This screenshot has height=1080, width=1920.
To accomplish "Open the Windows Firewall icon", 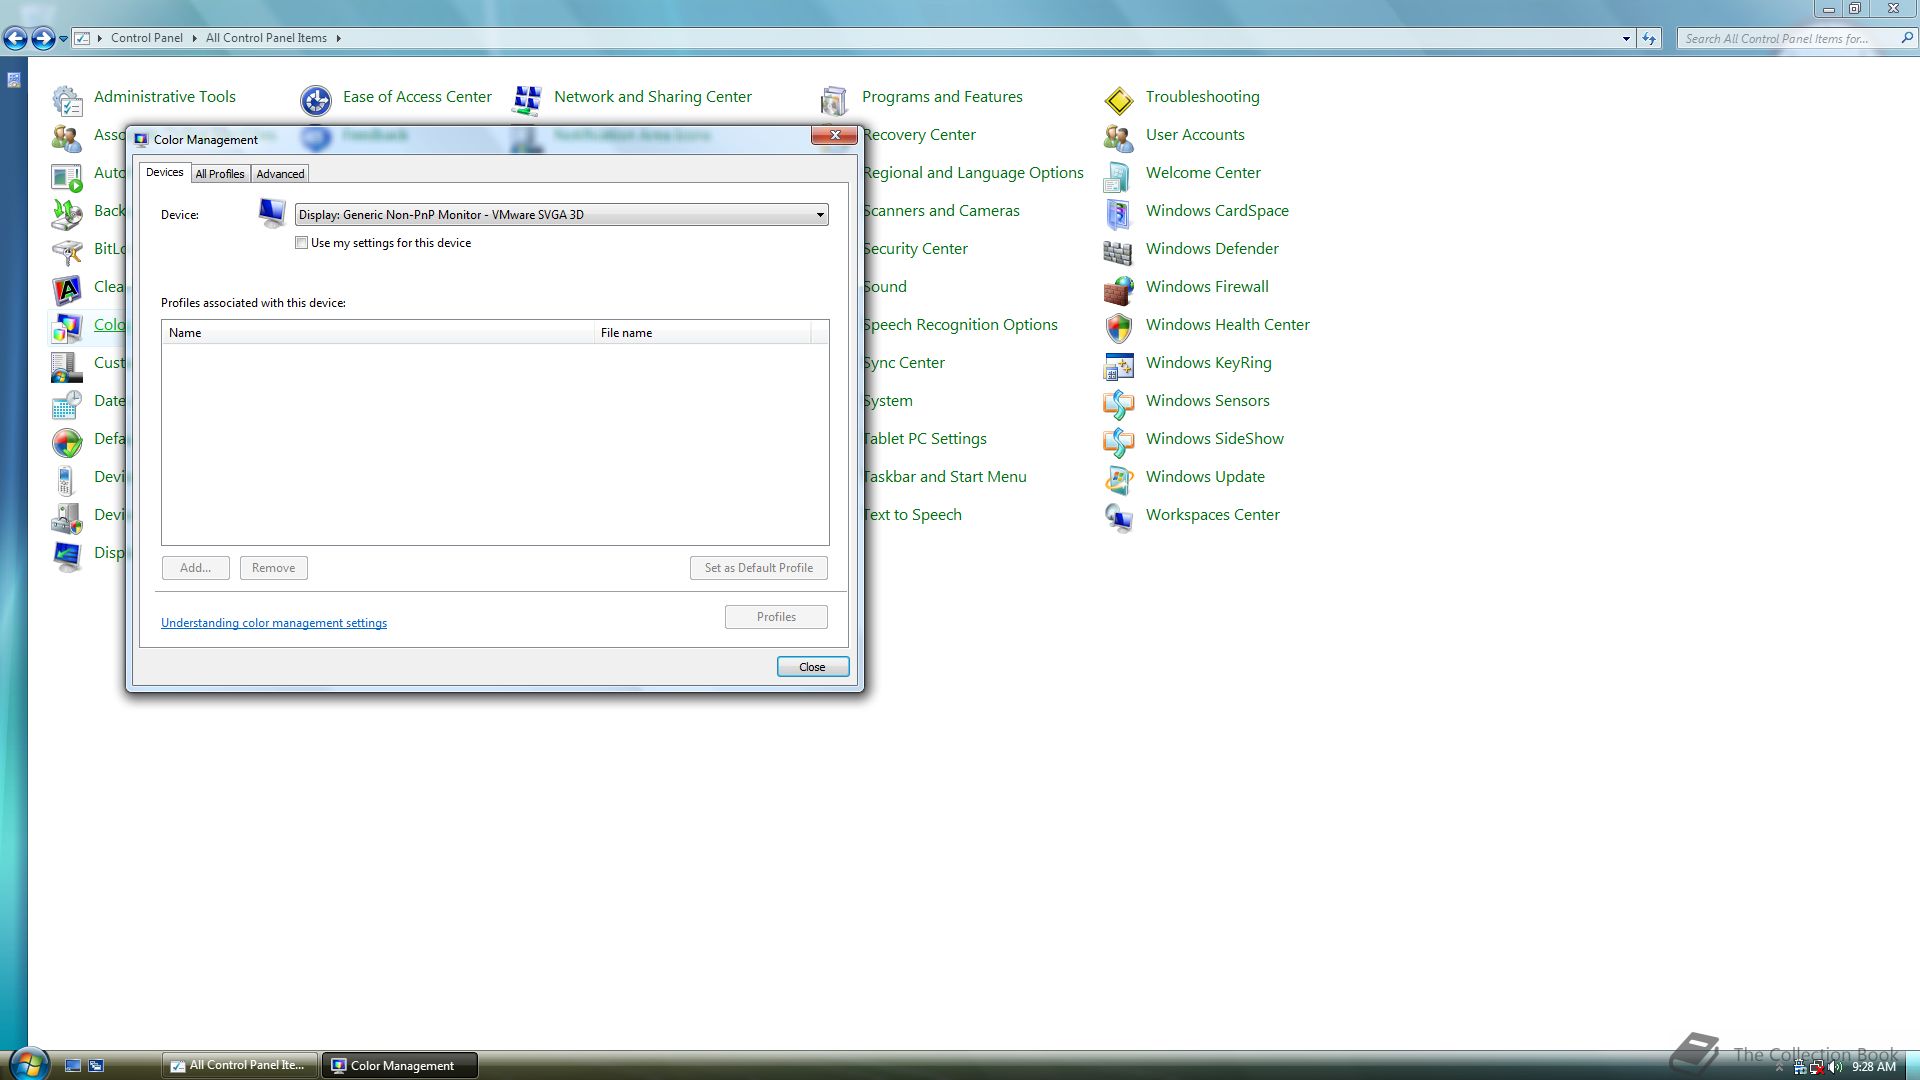I will pos(1118,289).
